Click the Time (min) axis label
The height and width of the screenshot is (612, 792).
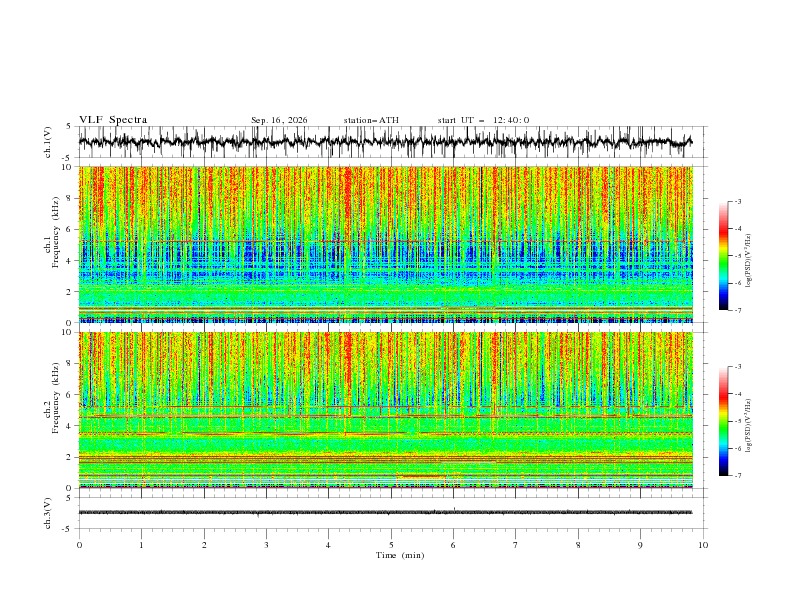[x=400, y=555]
